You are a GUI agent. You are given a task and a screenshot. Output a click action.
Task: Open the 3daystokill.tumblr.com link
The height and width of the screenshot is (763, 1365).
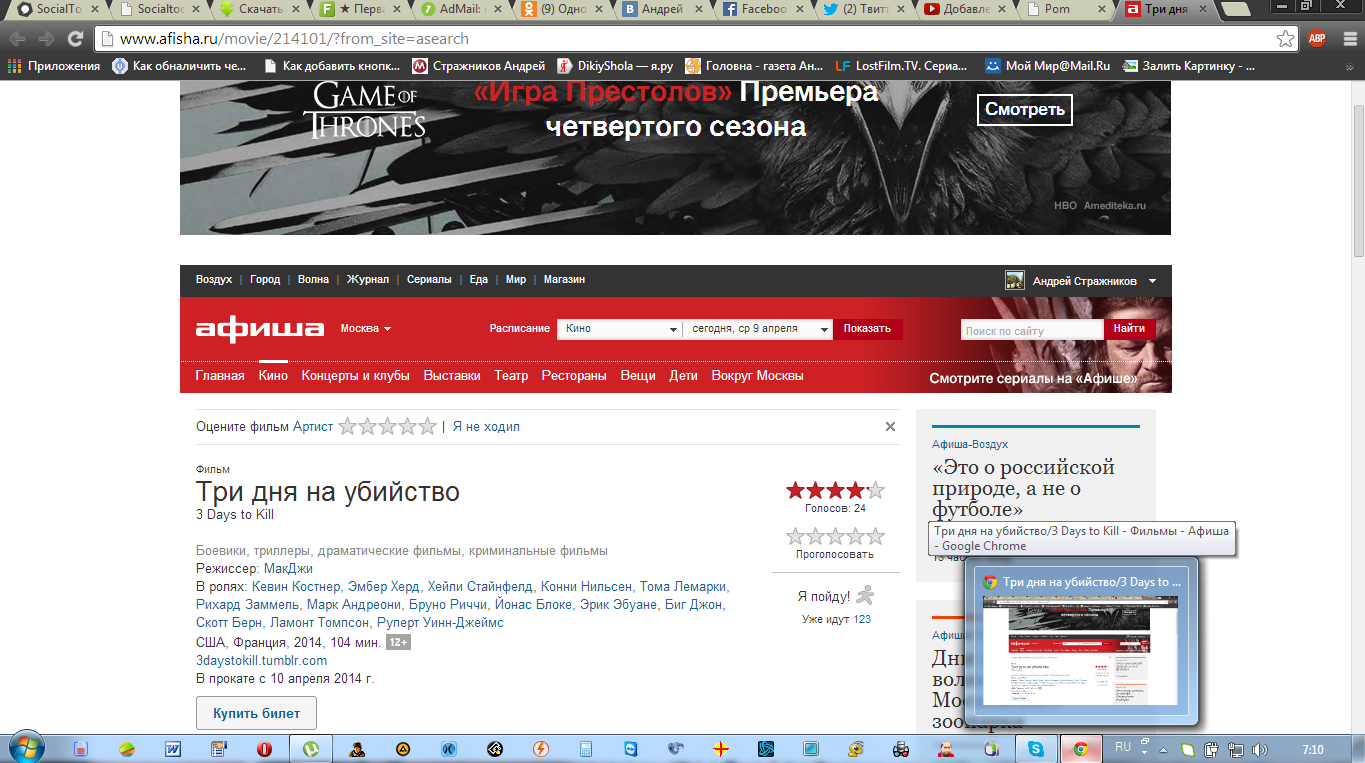click(x=261, y=661)
